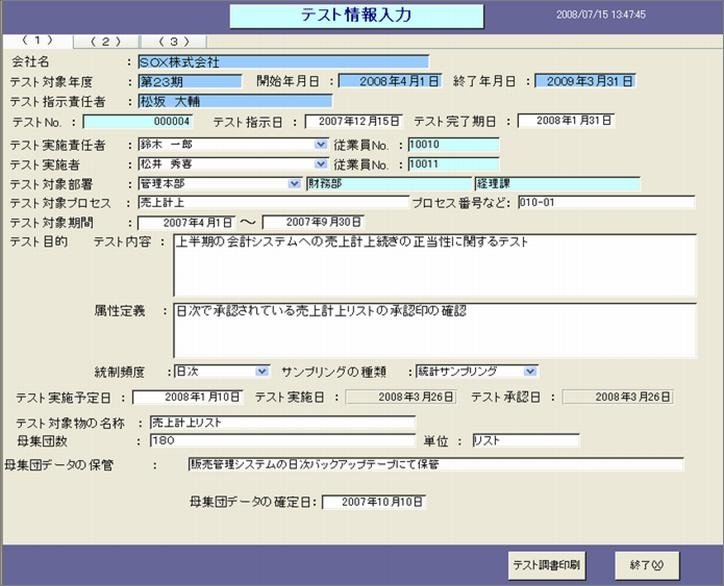Open the テスト実施者 dropdown arrow
The height and width of the screenshot is (586, 724).
320,164
